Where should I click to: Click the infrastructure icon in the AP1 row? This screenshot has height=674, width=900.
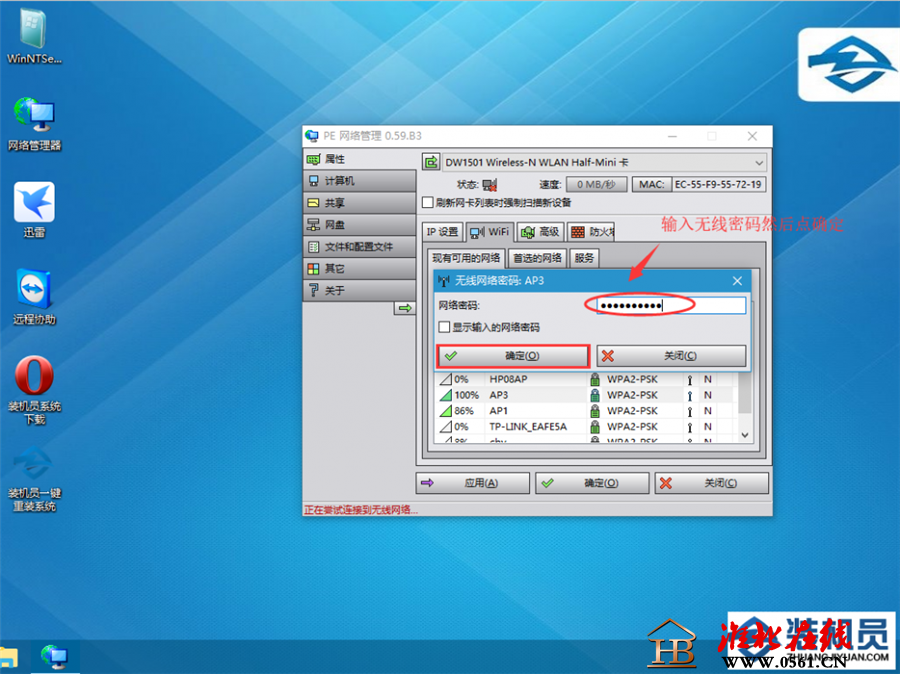690,411
